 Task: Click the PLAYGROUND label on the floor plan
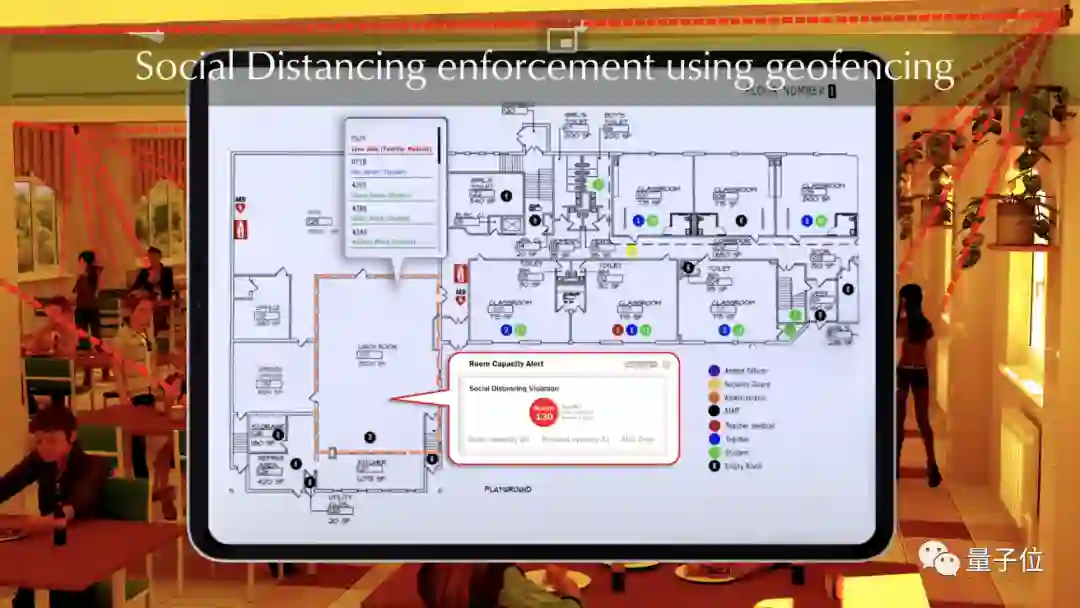click(x=508, y=490)
